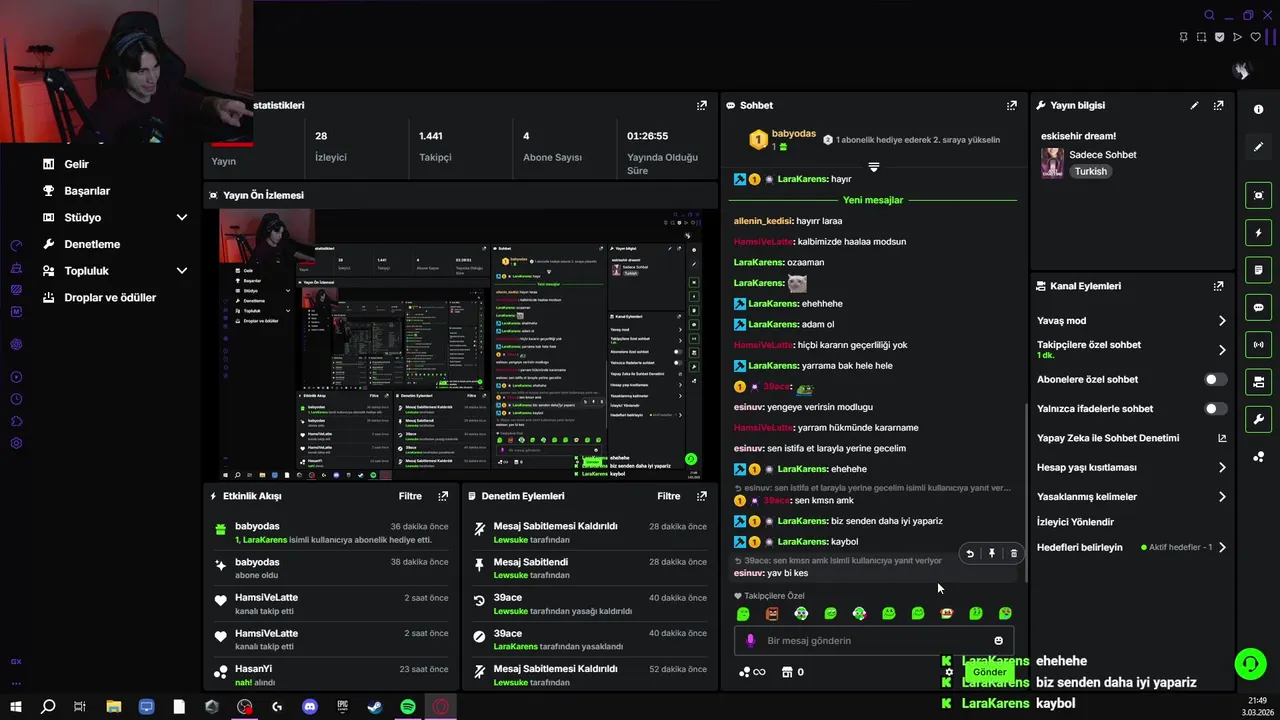This screenshot has height=720, width=1280.
Task: Open the emoji picker in chat input
Action: [x=998, y=641]
